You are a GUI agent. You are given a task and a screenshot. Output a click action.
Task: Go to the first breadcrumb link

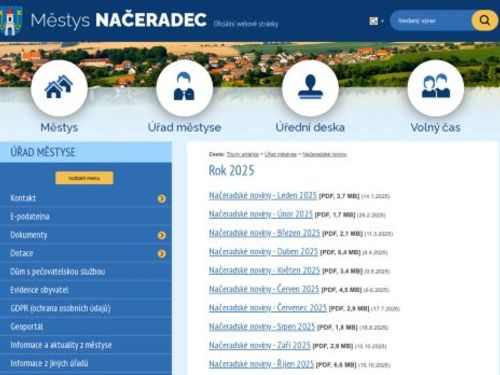click(243, 154)
